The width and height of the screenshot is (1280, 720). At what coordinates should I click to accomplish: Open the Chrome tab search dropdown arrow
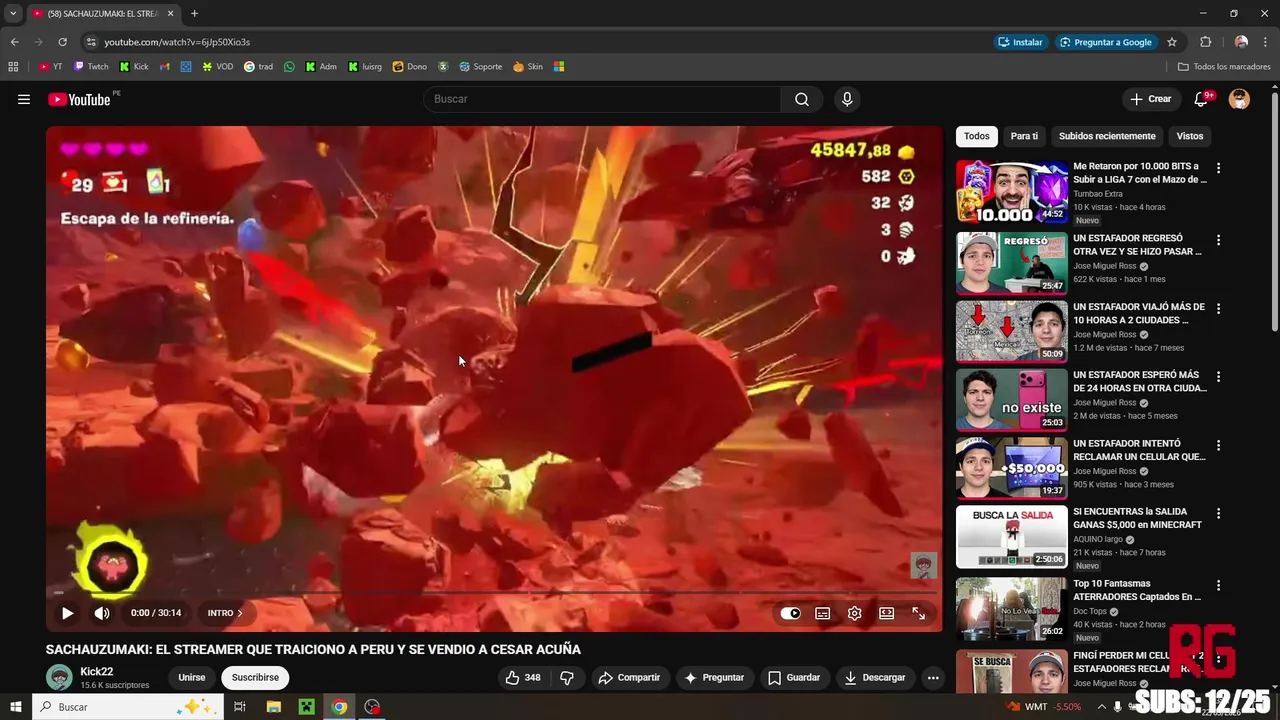[x=13, y=13]
